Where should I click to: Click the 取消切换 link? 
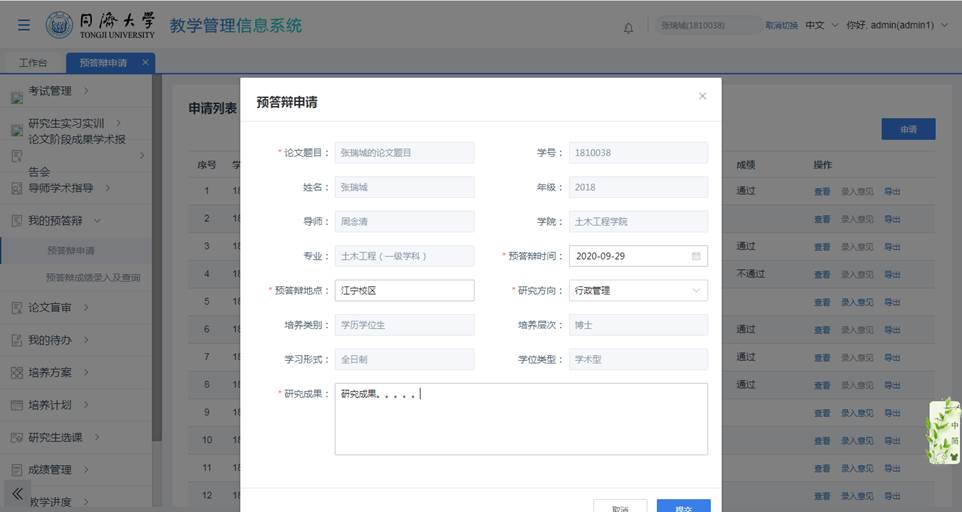coord(781,25)
